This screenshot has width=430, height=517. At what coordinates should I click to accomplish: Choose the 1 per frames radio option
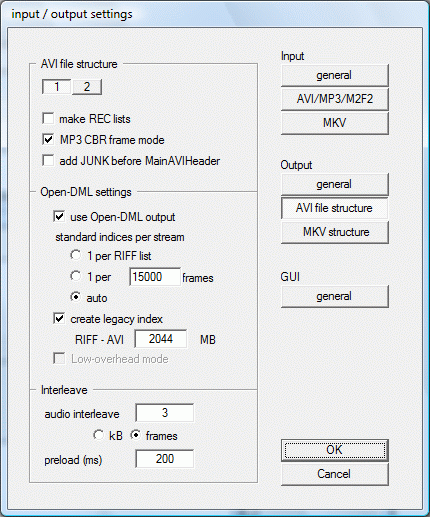76,276
